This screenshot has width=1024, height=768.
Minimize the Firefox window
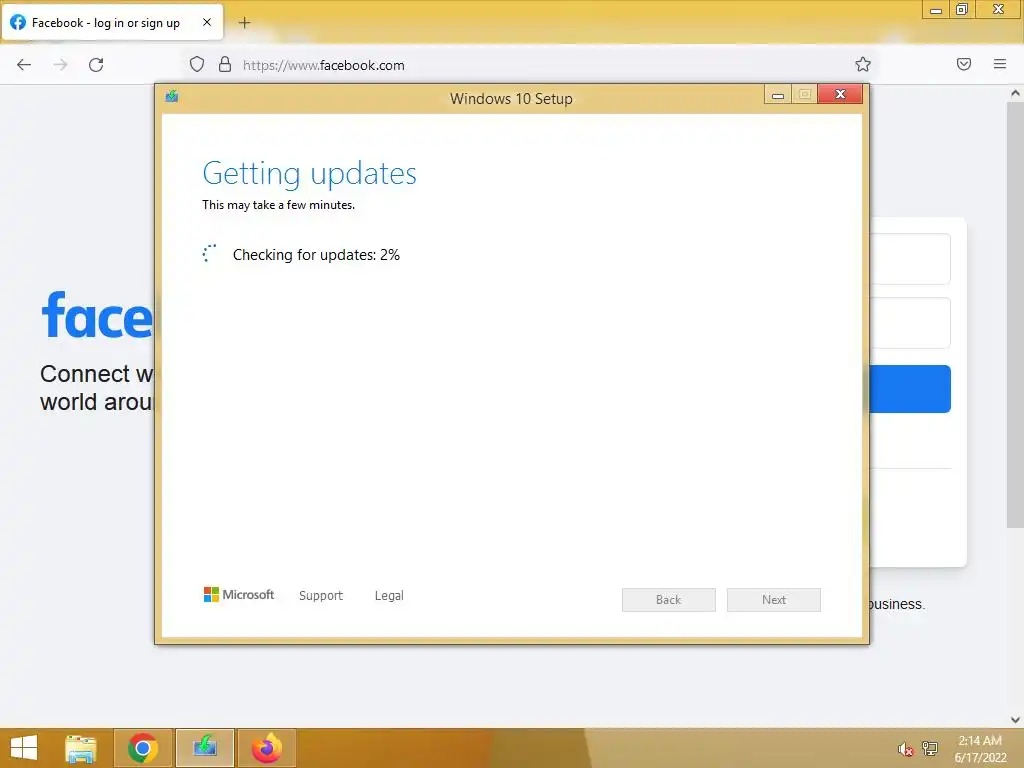point(935,10)
